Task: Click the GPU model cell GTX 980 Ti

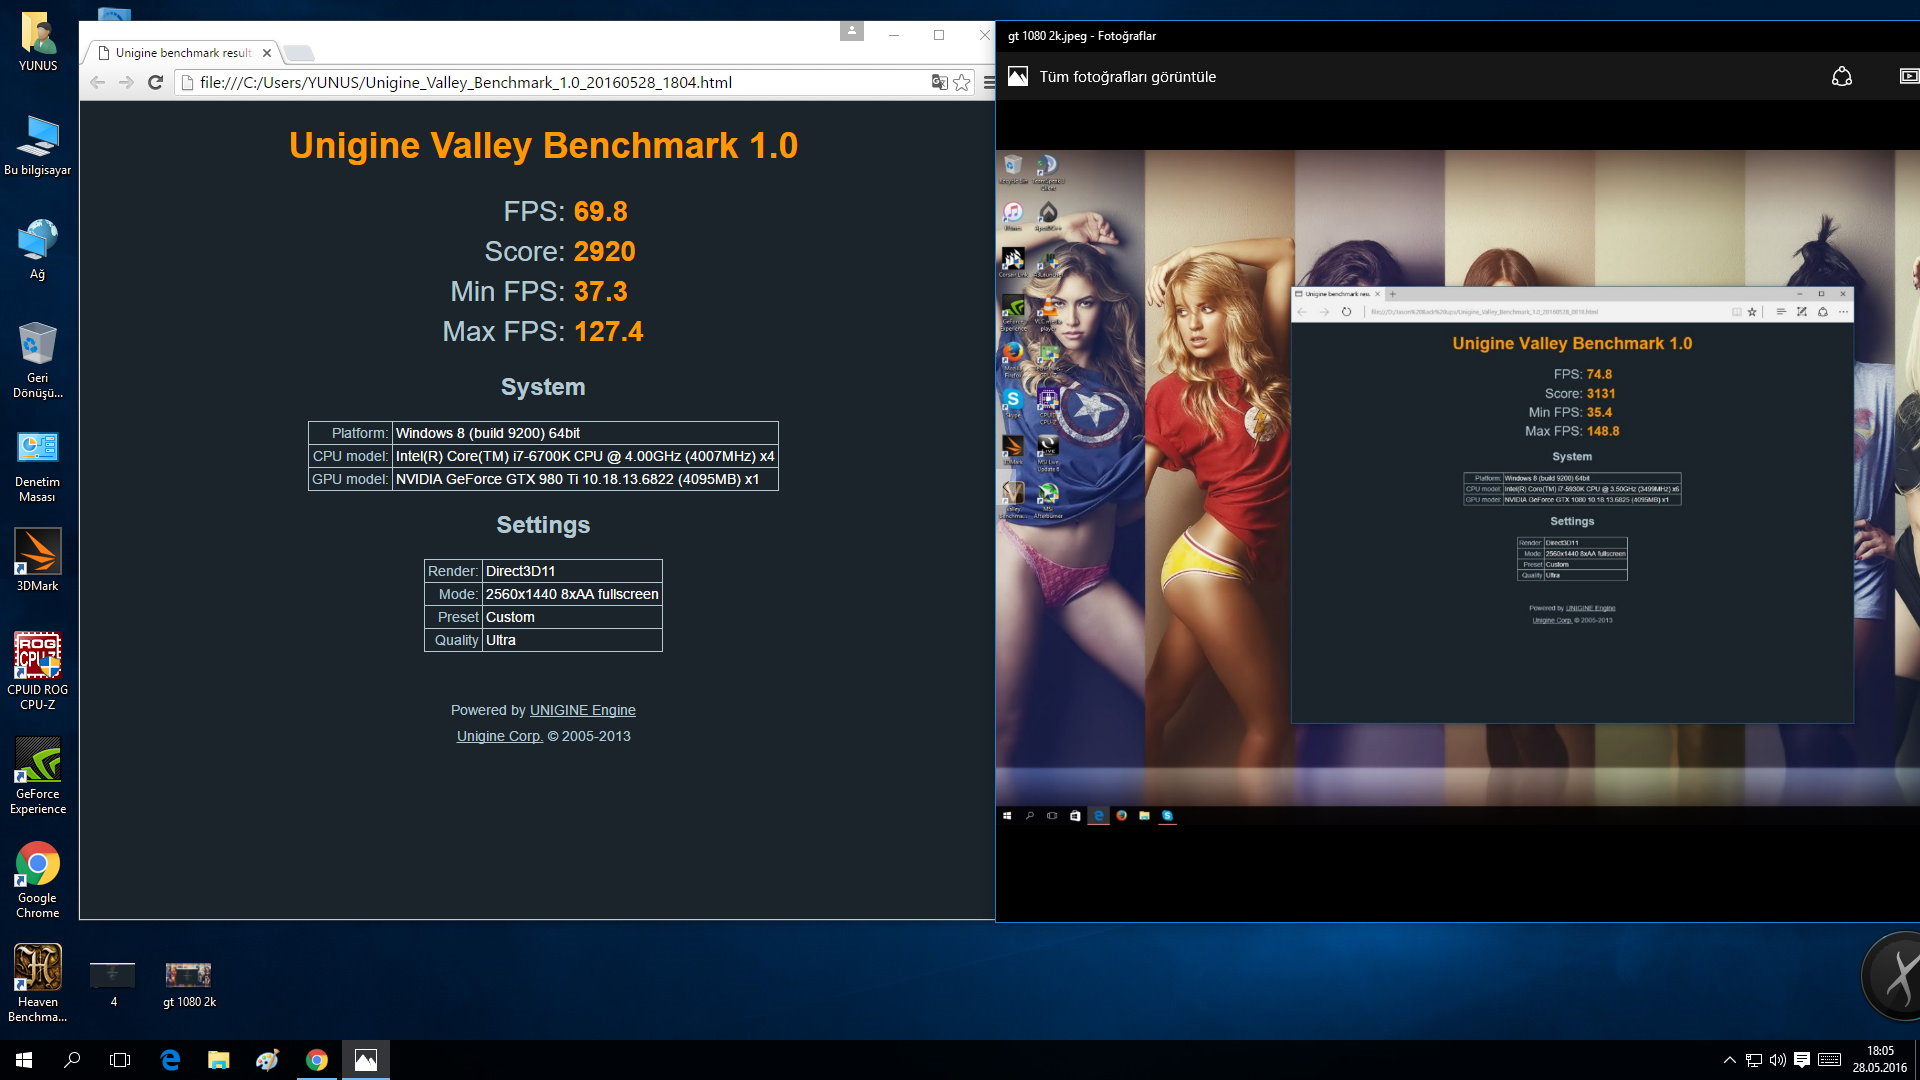Action: coord(585,479)
